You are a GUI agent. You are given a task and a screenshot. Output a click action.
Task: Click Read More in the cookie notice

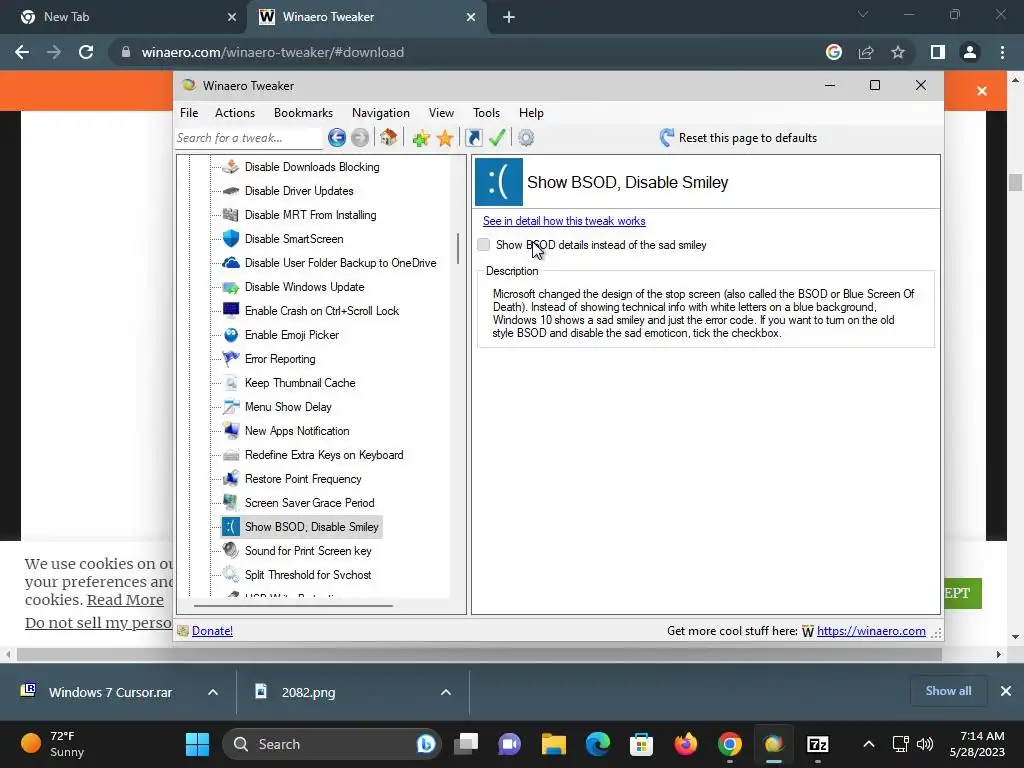[x=125, y=600]
